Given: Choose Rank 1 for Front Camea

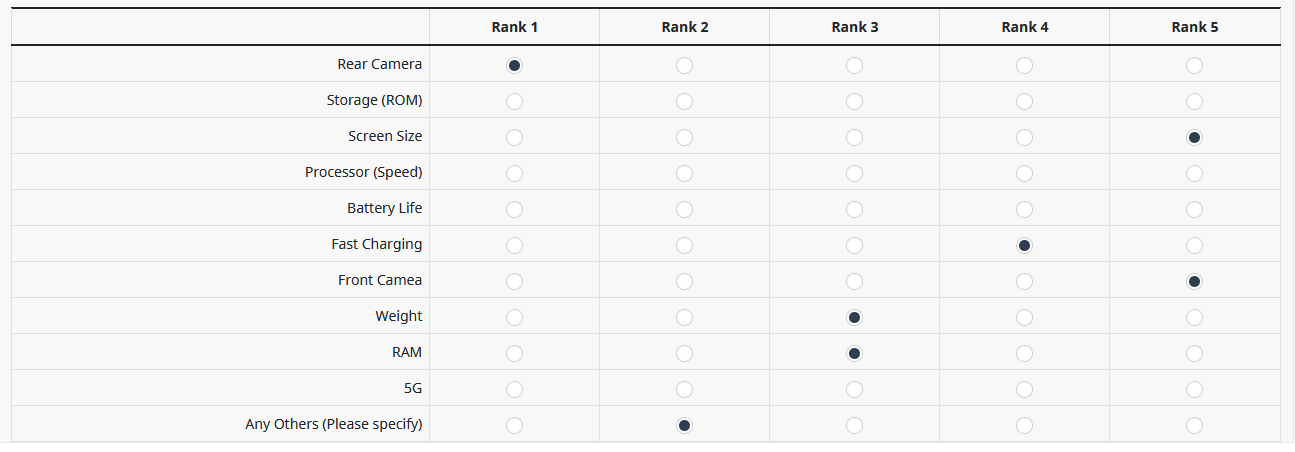Looking at the screenshot, I should [x=514, y=282].
